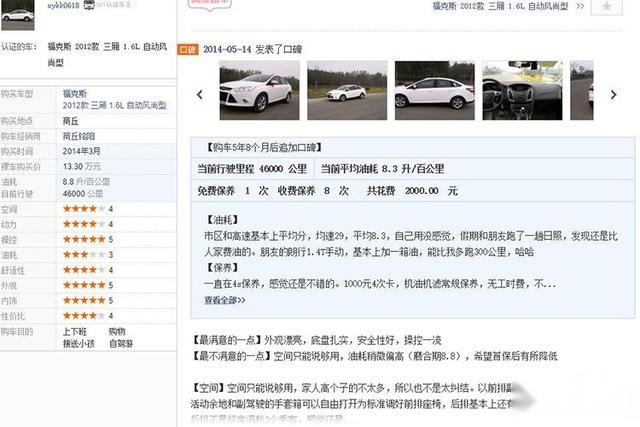Open fourth thumbnail showing car interior dashboard
This screenshot has width=640, height=427.
point(522,90)
